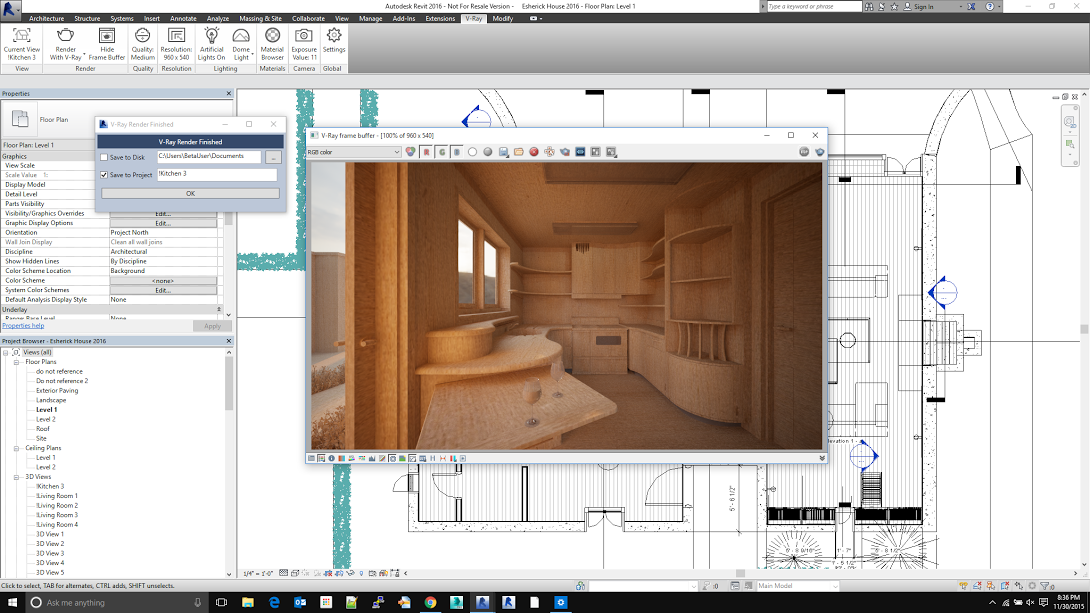Toggle red channel in frame buffer

pyautogui.click(x=426, y=152)
